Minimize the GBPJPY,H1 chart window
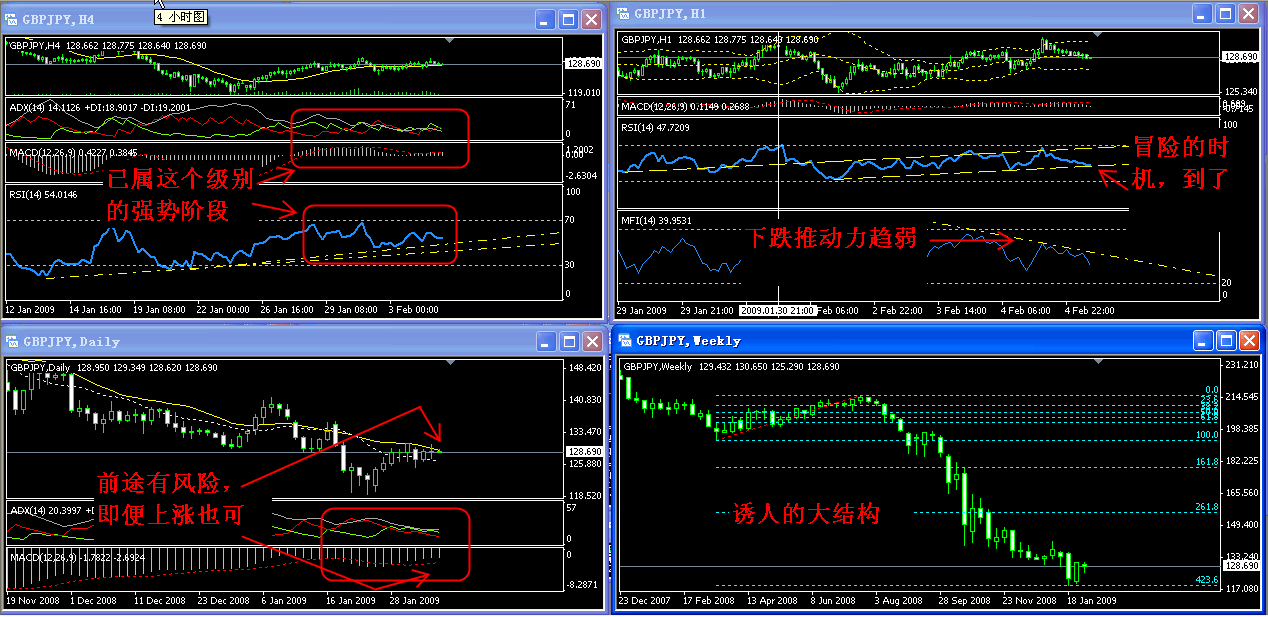1268x617 pixels. click(1202, 13)
